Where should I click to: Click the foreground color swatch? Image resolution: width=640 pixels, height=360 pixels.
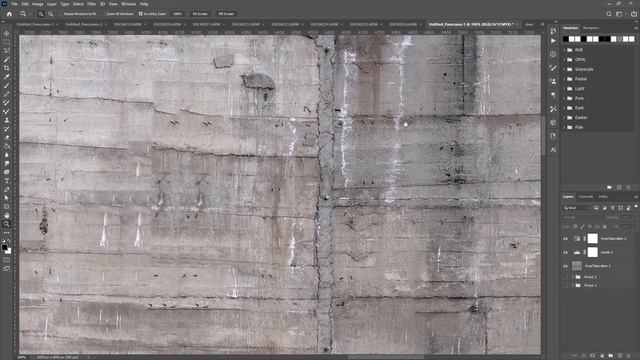pyautogui.click(x=4, y=247)
